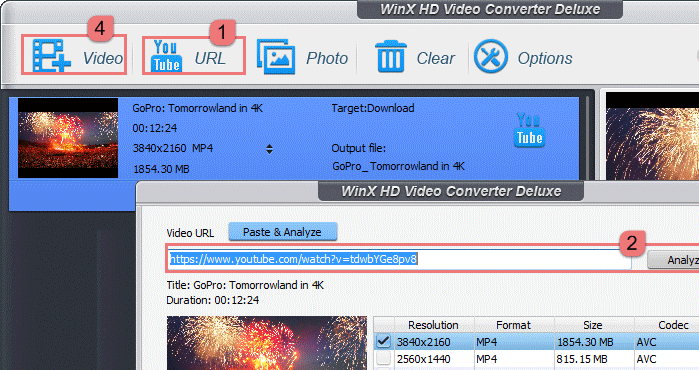Click the Video URL input field
Screen dimensions: 699x370
pyautogui.click(x=400, y=259)
